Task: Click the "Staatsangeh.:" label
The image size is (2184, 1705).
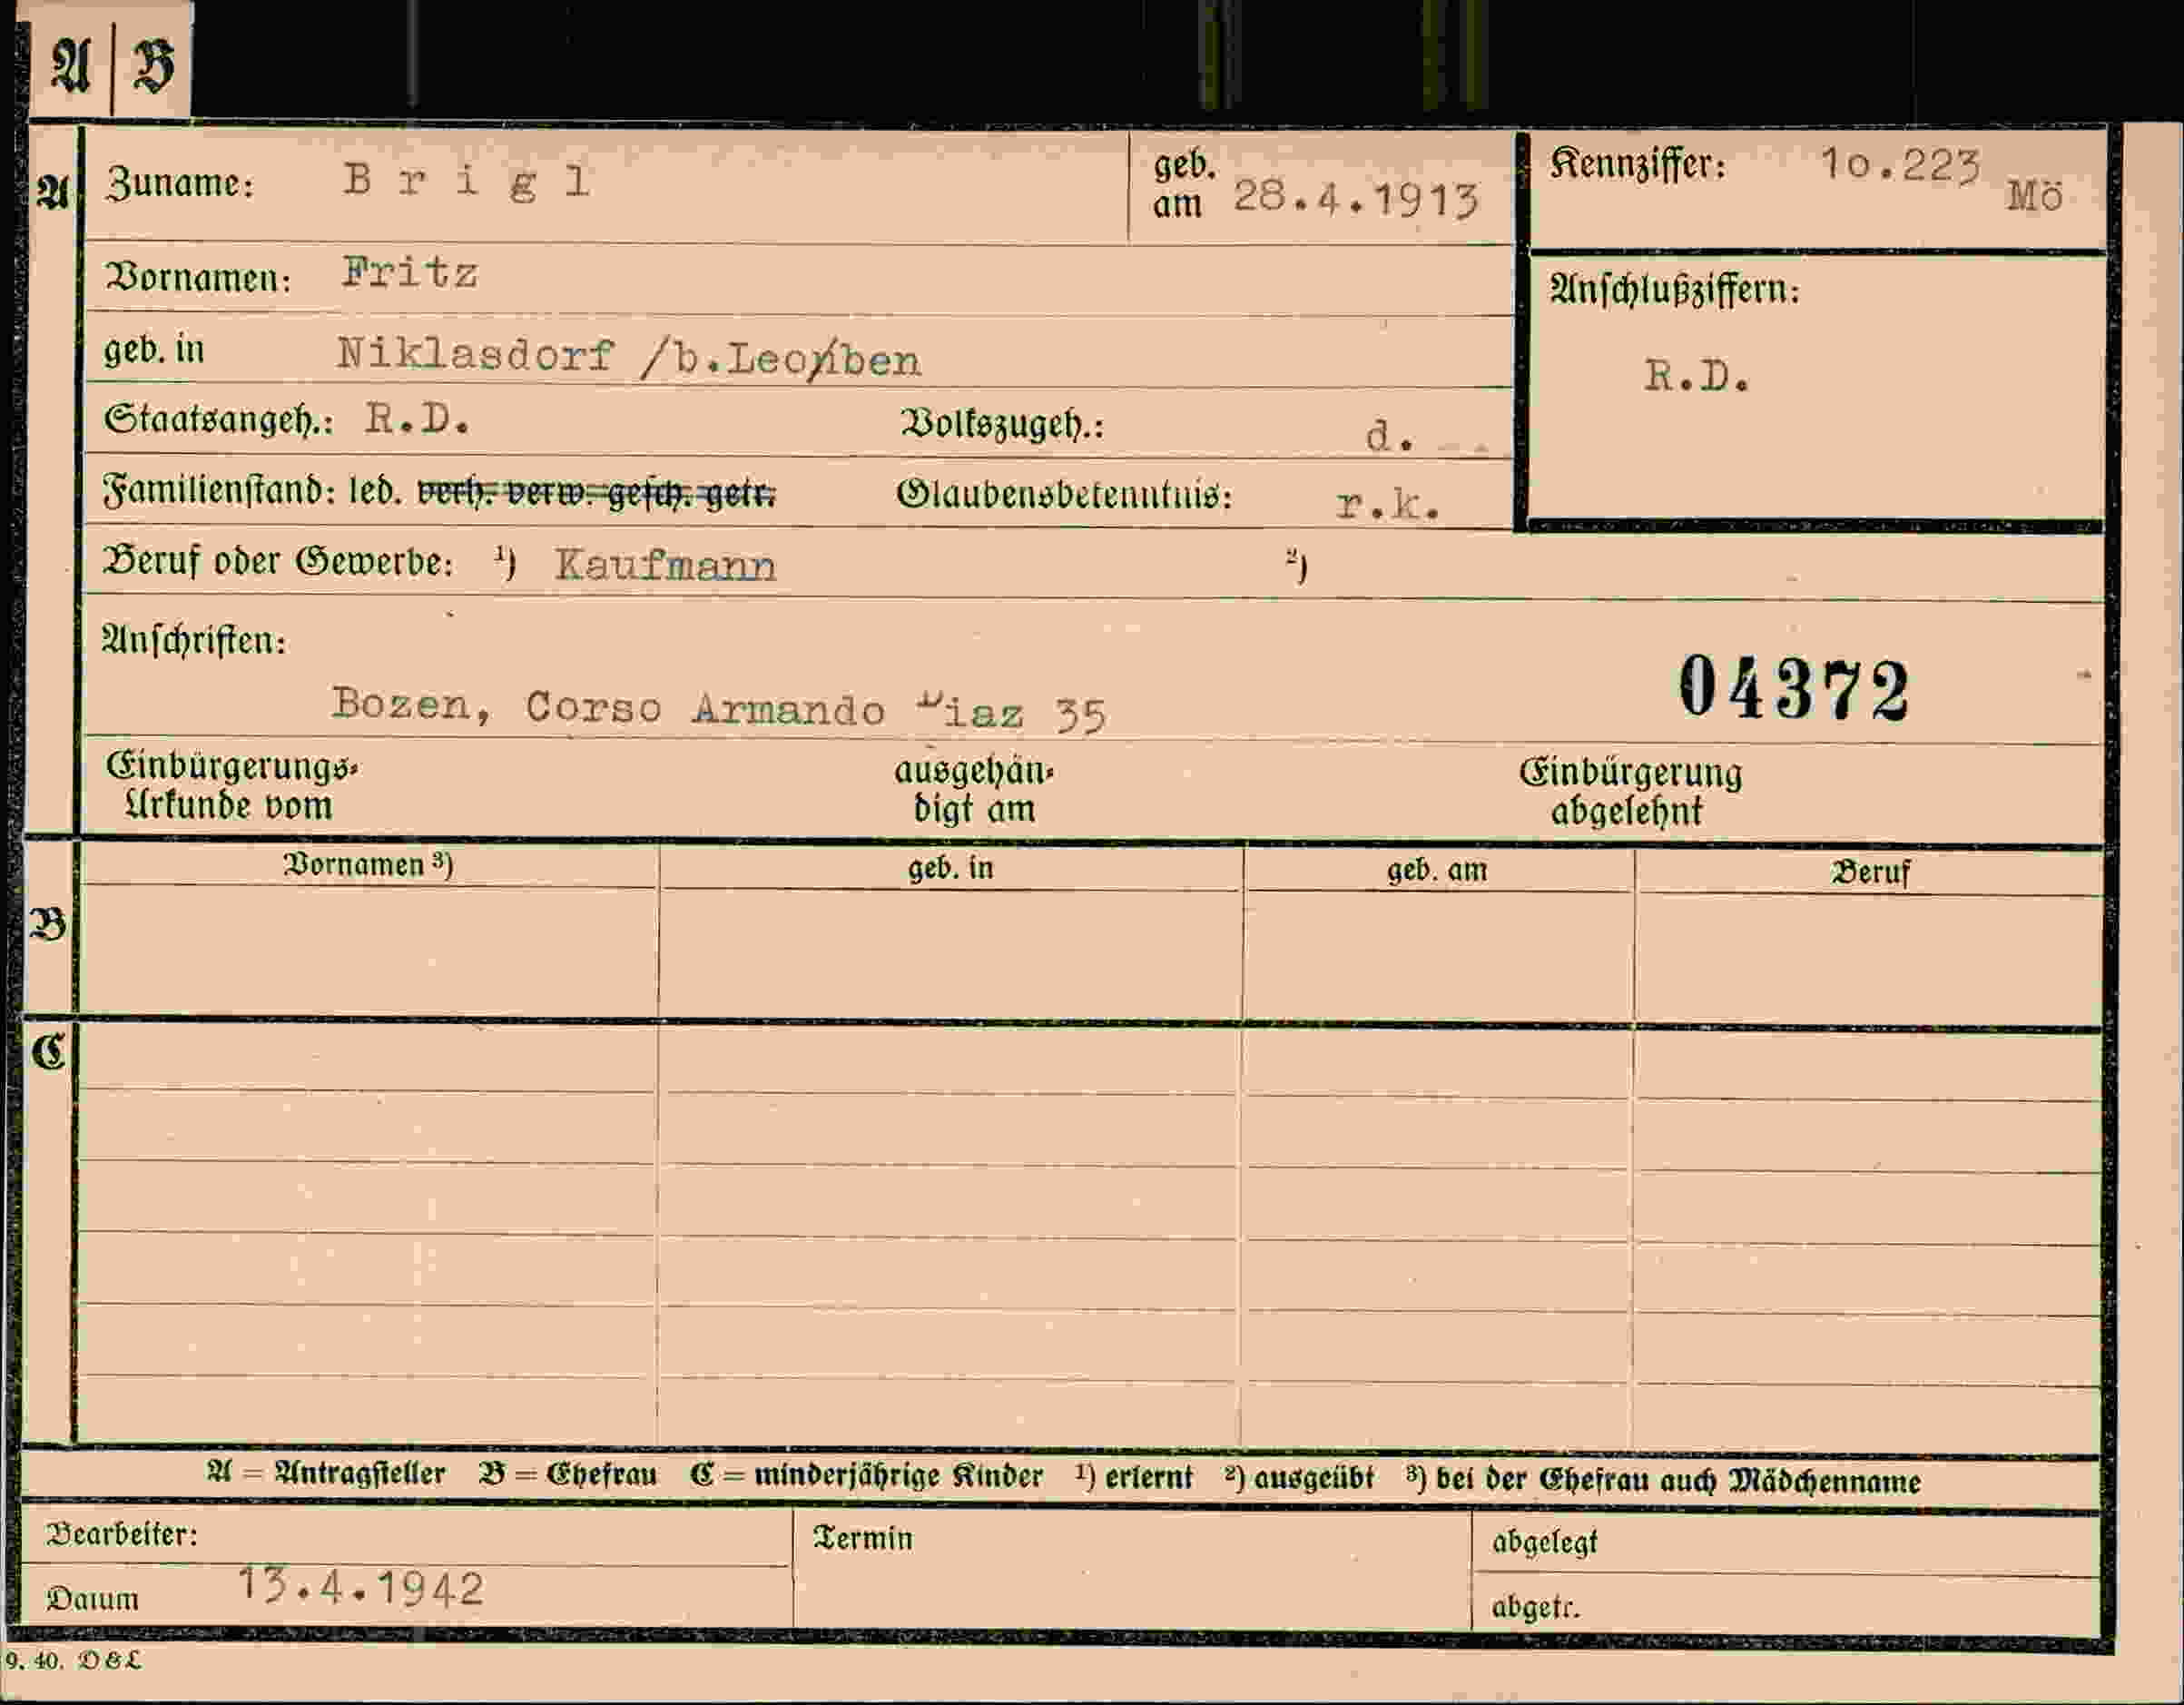Action: coord(218,420)
